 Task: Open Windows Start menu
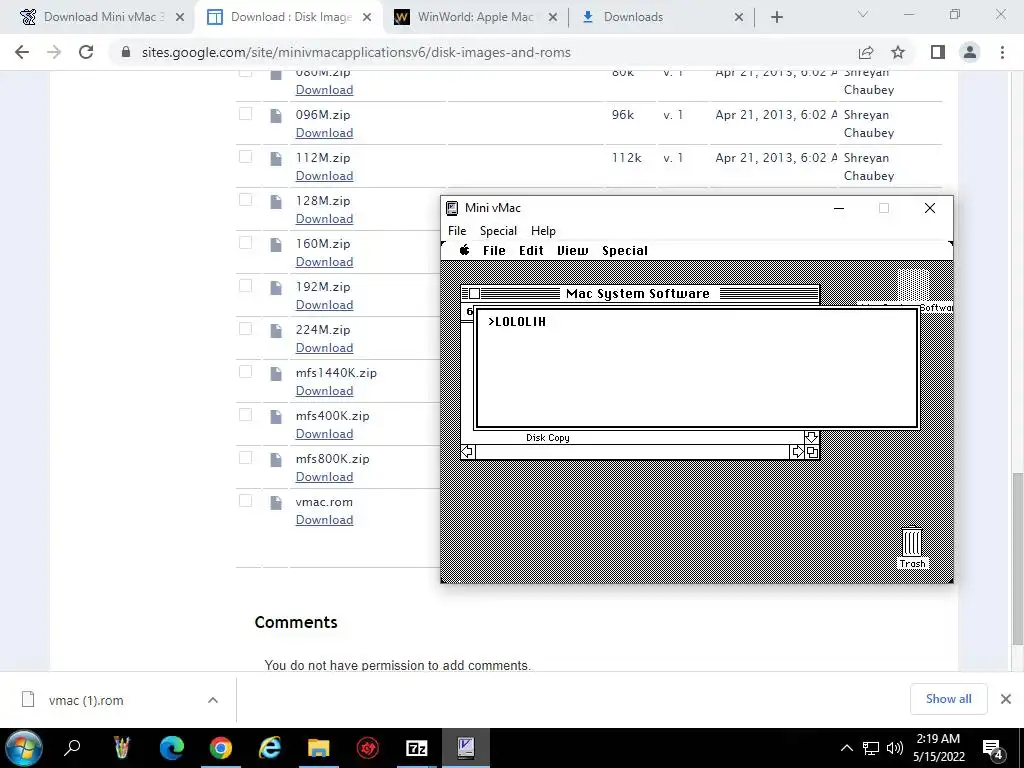coord(24,748)
